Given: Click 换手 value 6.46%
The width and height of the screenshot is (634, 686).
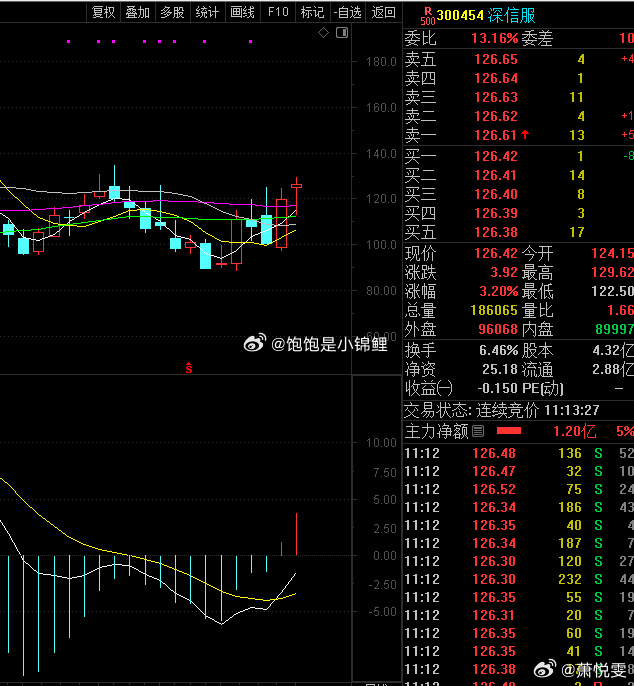Looking at the screenshot, I should pos(499,350).
